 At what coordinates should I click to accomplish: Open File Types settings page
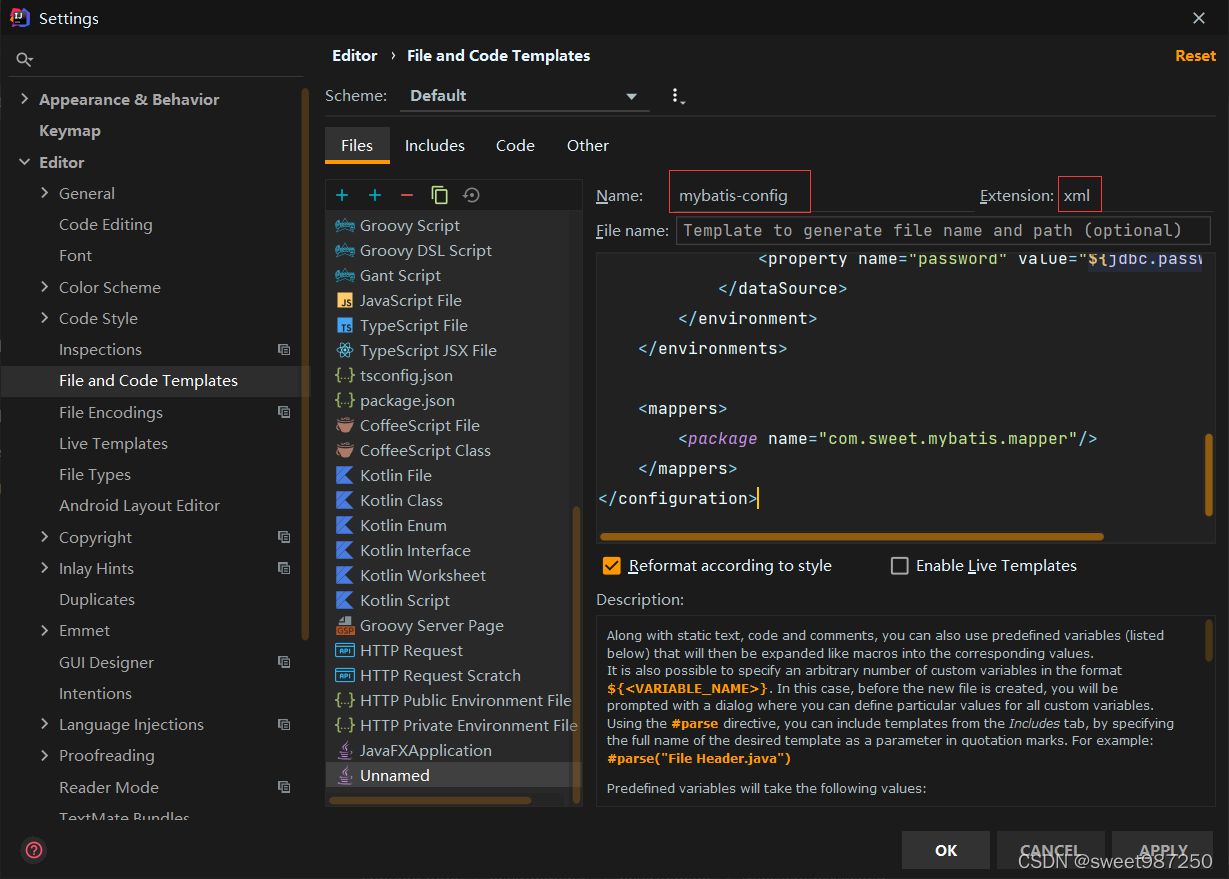[x=95, y=474]
